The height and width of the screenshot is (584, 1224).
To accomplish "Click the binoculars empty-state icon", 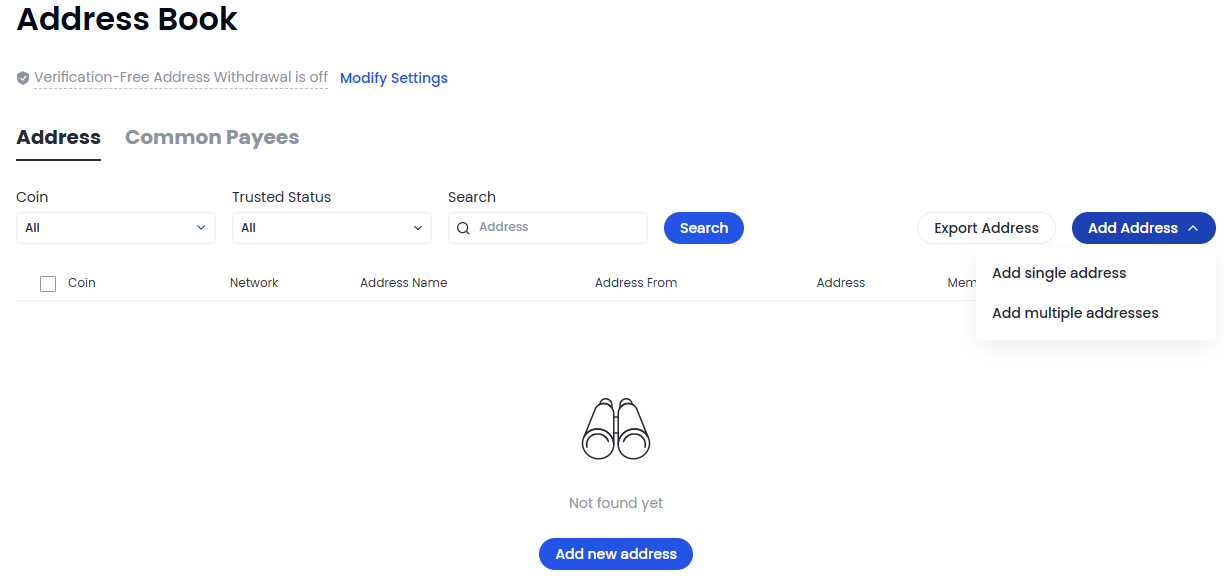I will [x=616, y=429].
